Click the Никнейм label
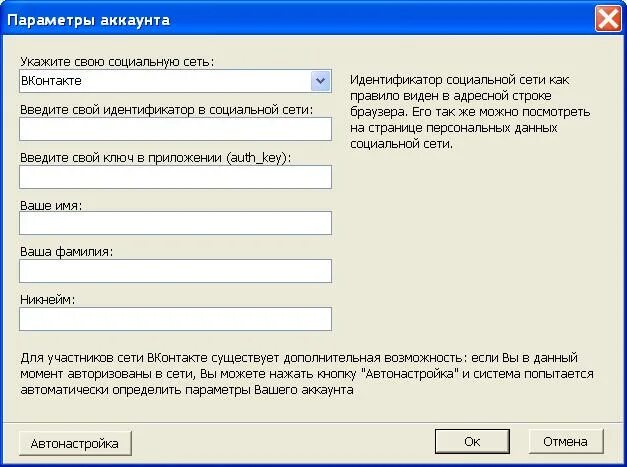The image size is (627, 467). pyautogui.click(x=48, y=299)
